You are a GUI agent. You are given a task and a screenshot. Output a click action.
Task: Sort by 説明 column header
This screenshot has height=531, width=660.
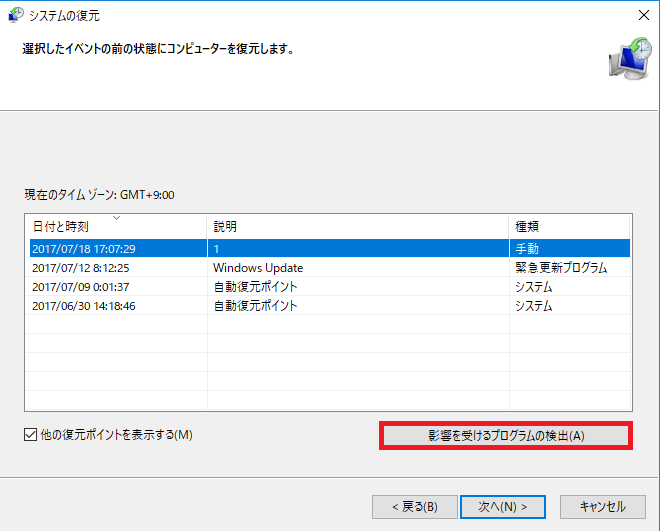pos(358,227)
